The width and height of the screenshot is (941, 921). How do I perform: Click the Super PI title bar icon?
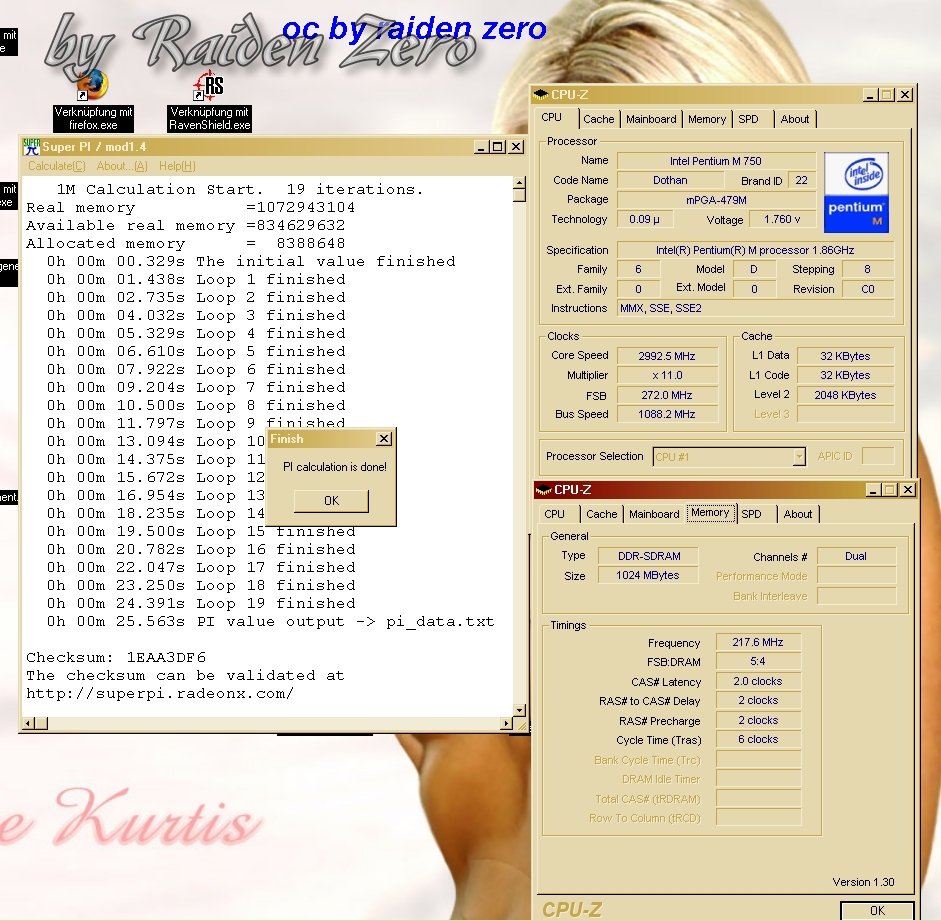coord(31,146)
